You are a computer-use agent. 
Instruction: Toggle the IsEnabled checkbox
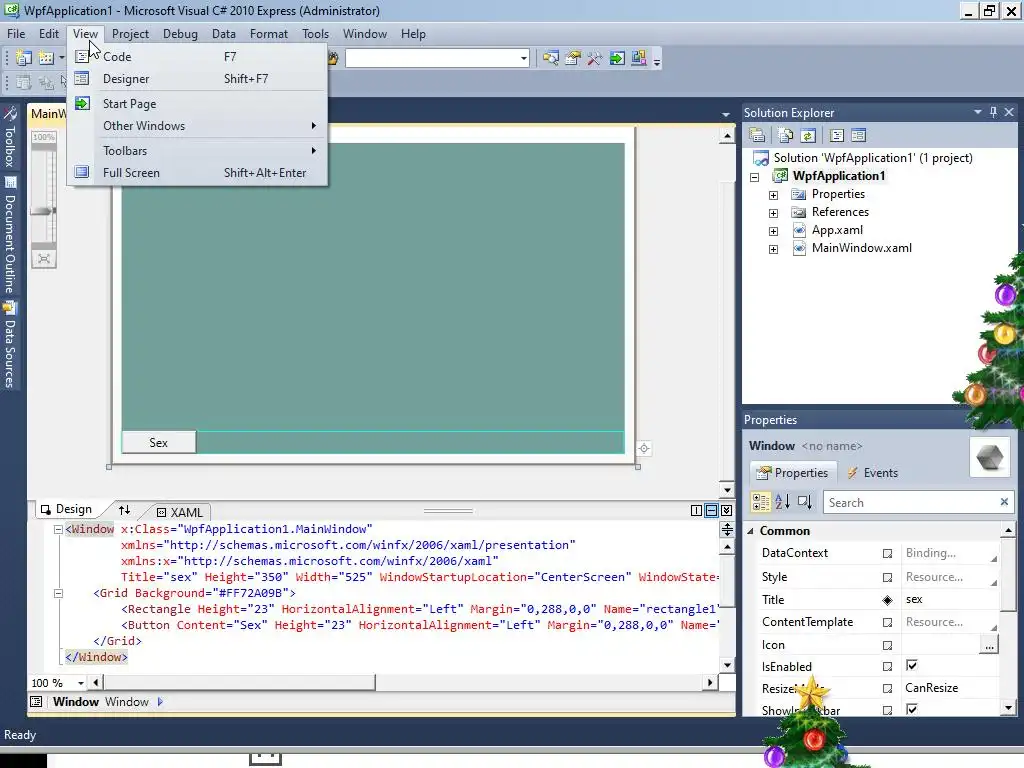tap(912, 665)
